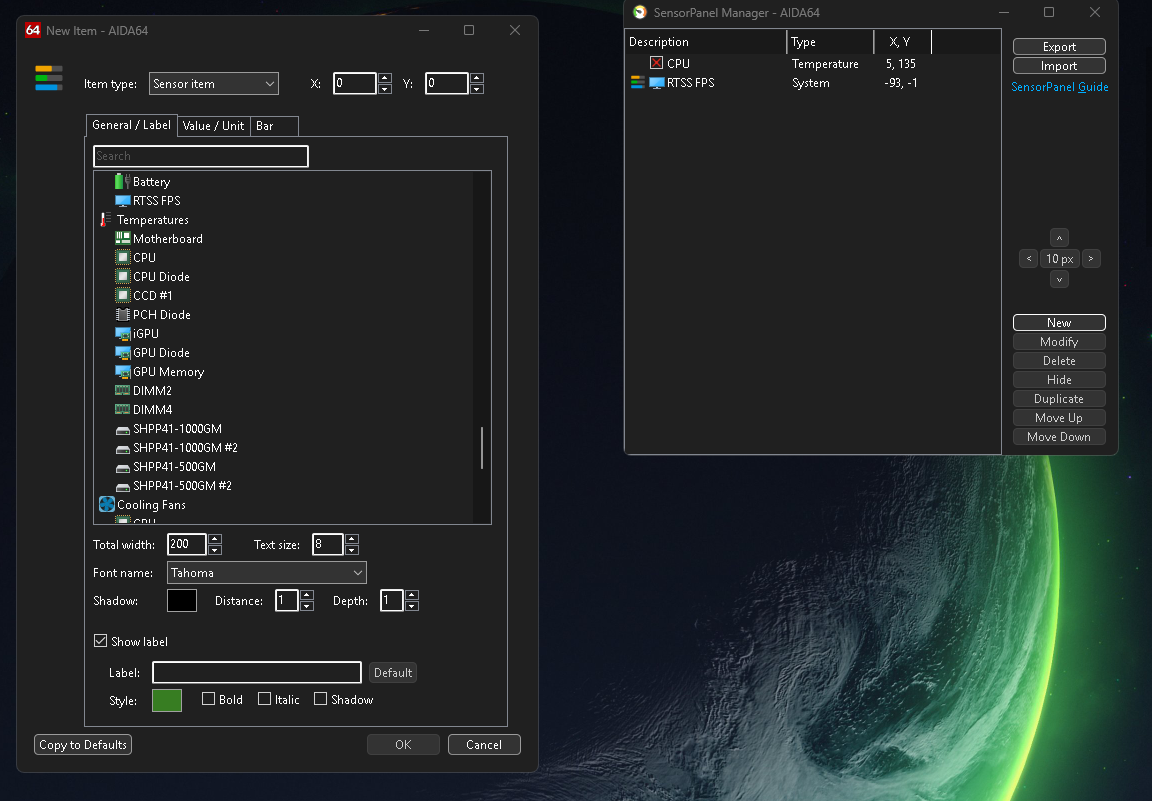Increase the Total width stepper value
The width and height of the screenshot is (1152, 801).
pos(215,539)
